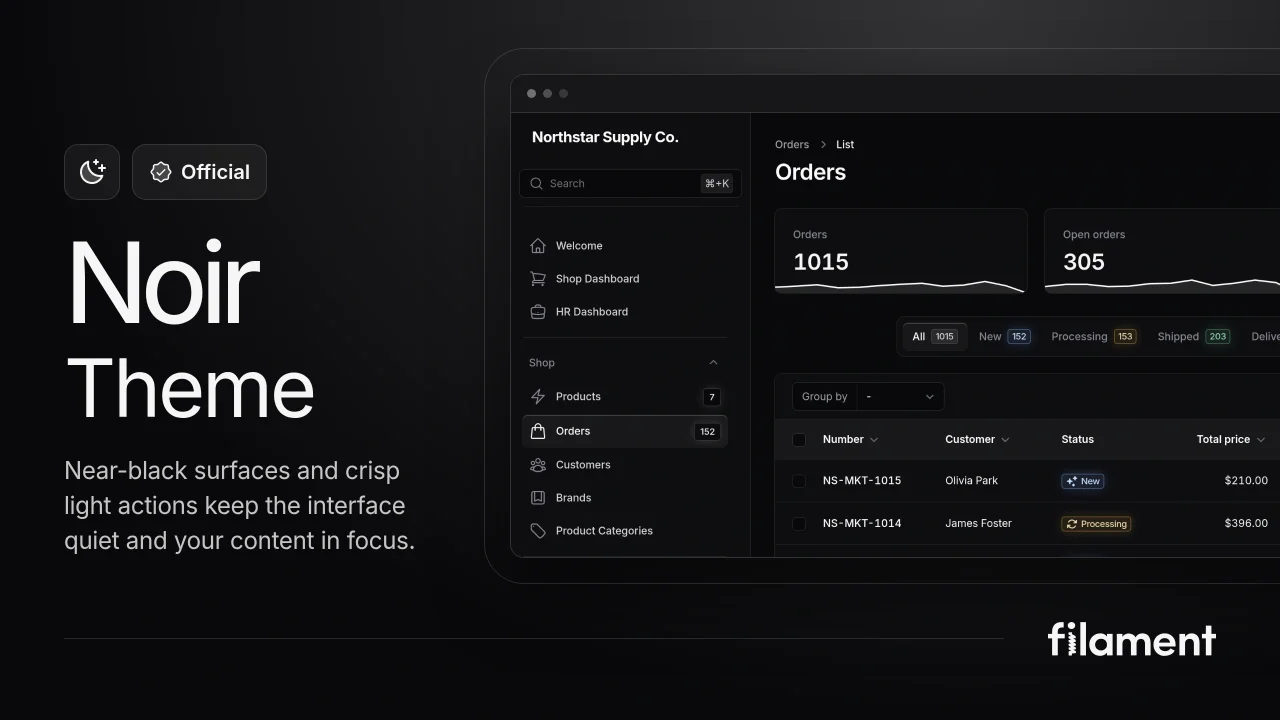Viewport: 1280px width, 720px height.
Task: Switch to the New 152 tab
Action: click(x=1004, y=337)
